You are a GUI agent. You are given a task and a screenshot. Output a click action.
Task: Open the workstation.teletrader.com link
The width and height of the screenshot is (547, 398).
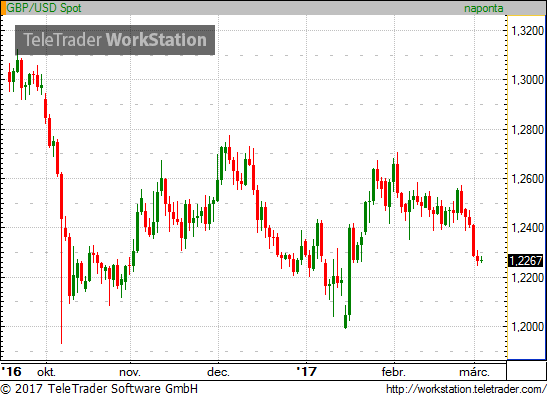click(466, 389)
